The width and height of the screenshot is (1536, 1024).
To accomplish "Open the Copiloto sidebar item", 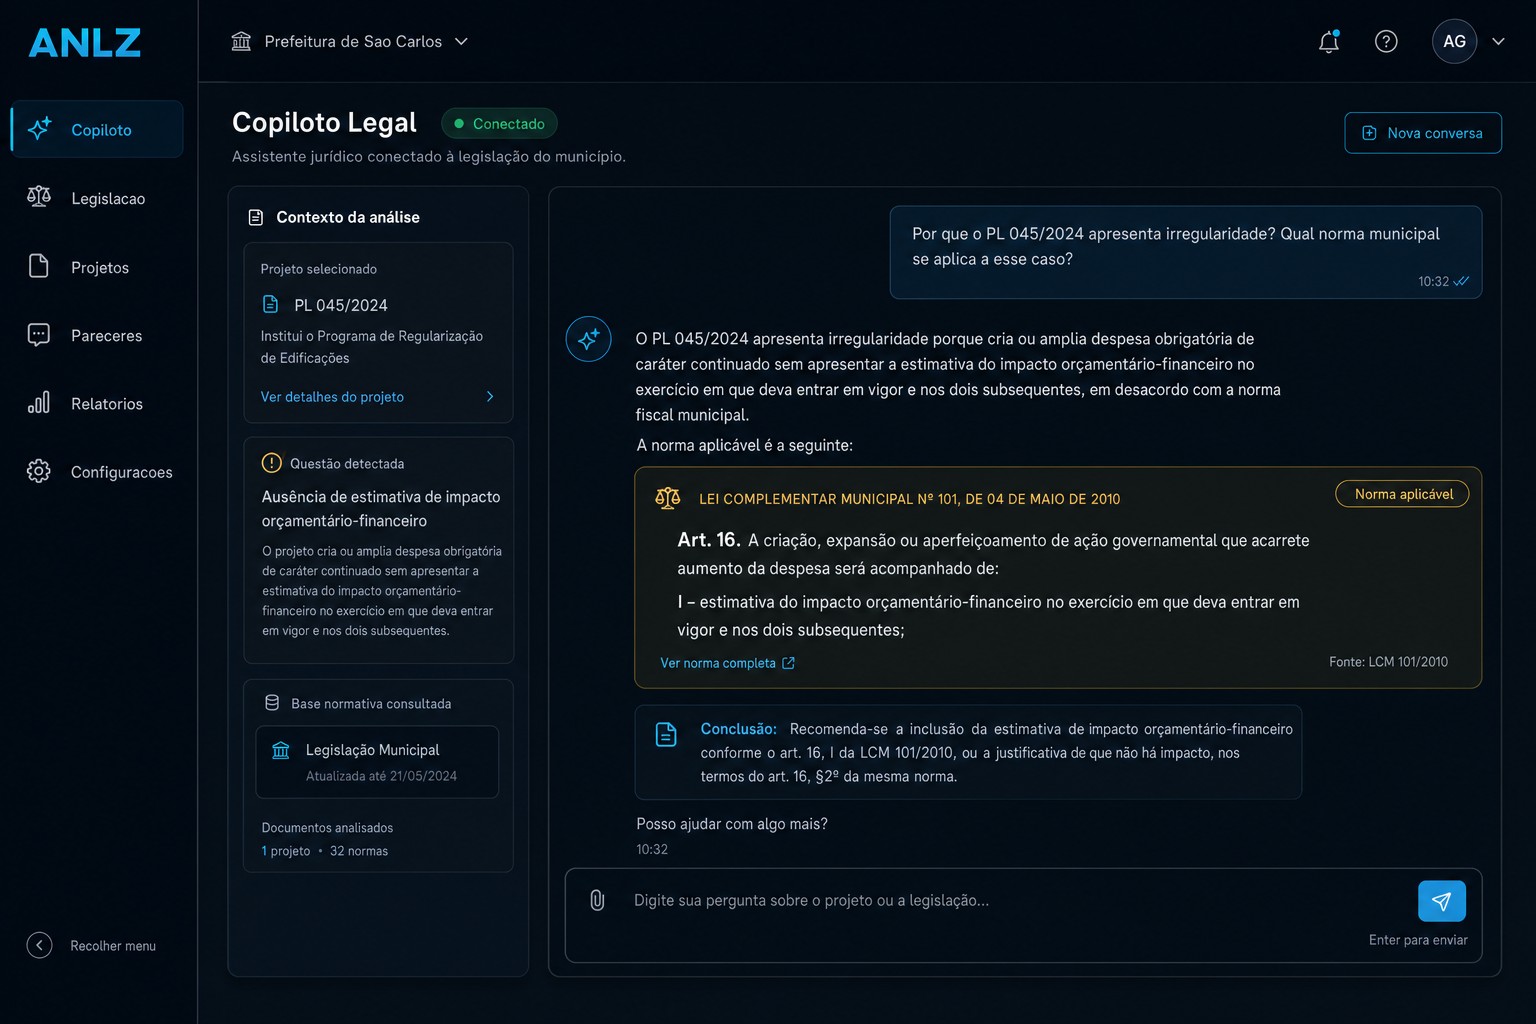I will tap(97, 129).
